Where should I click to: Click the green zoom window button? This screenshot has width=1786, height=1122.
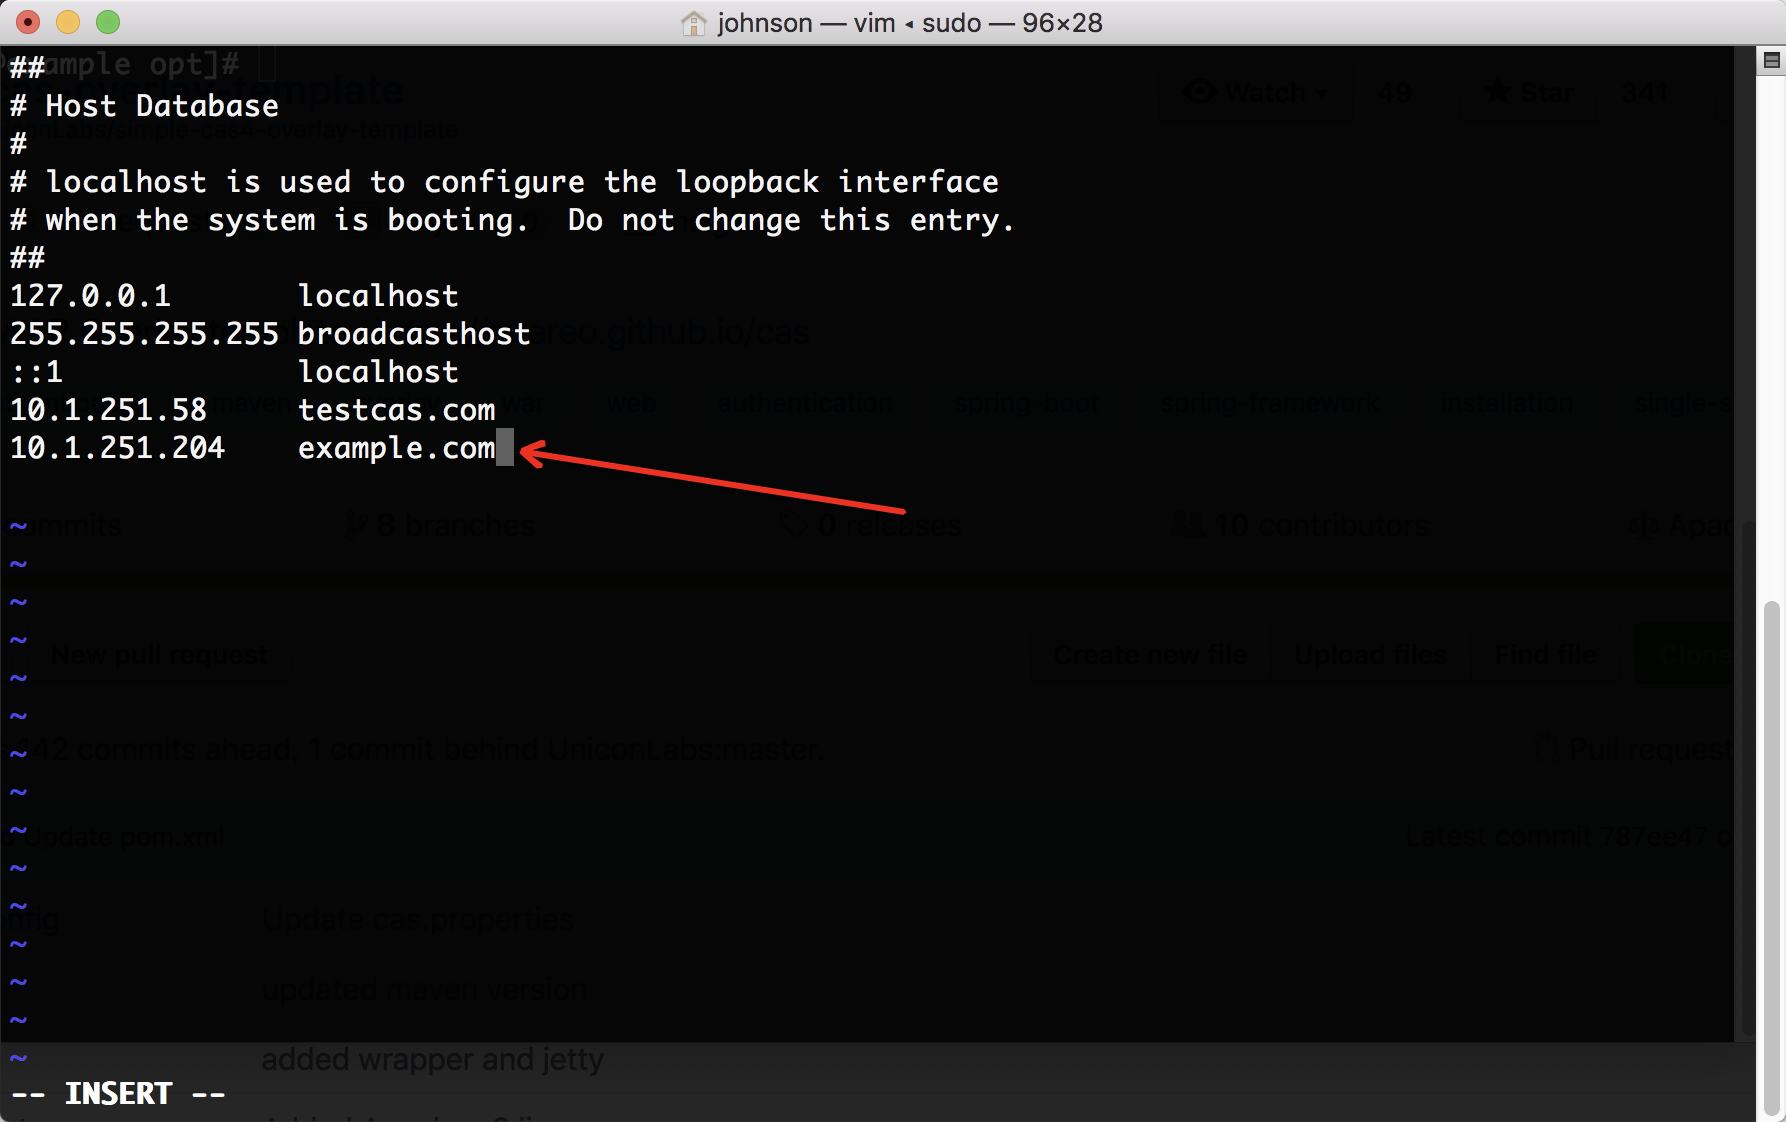pos(108,22)
